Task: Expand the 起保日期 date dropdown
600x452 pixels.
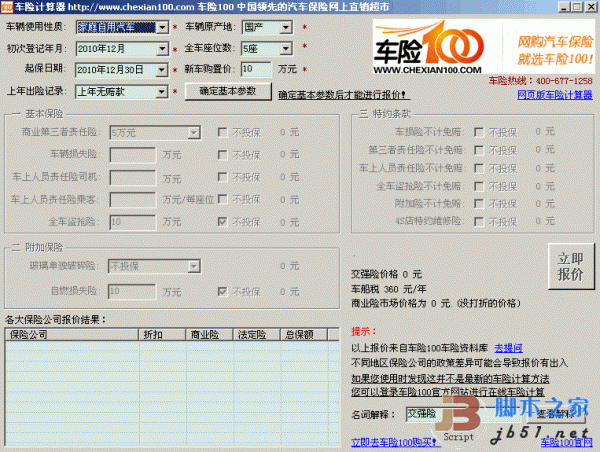Action: pyautogui.click(x=162, y=70)
